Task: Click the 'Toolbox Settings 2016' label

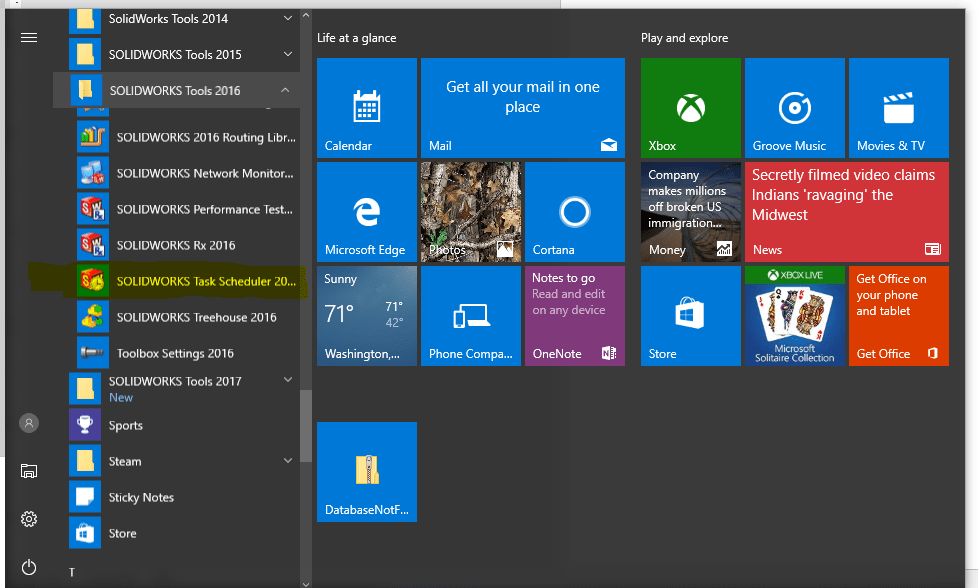Action: (x=175, y=354)
